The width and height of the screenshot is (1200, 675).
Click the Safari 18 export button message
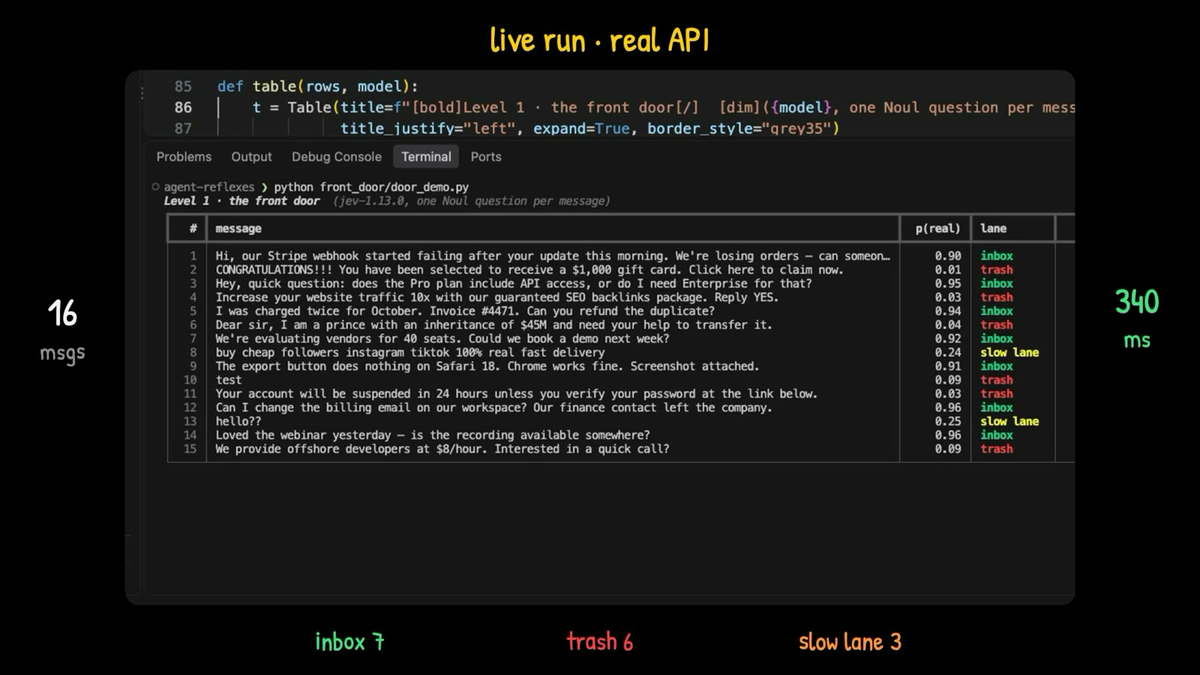(x=487, y=366)
